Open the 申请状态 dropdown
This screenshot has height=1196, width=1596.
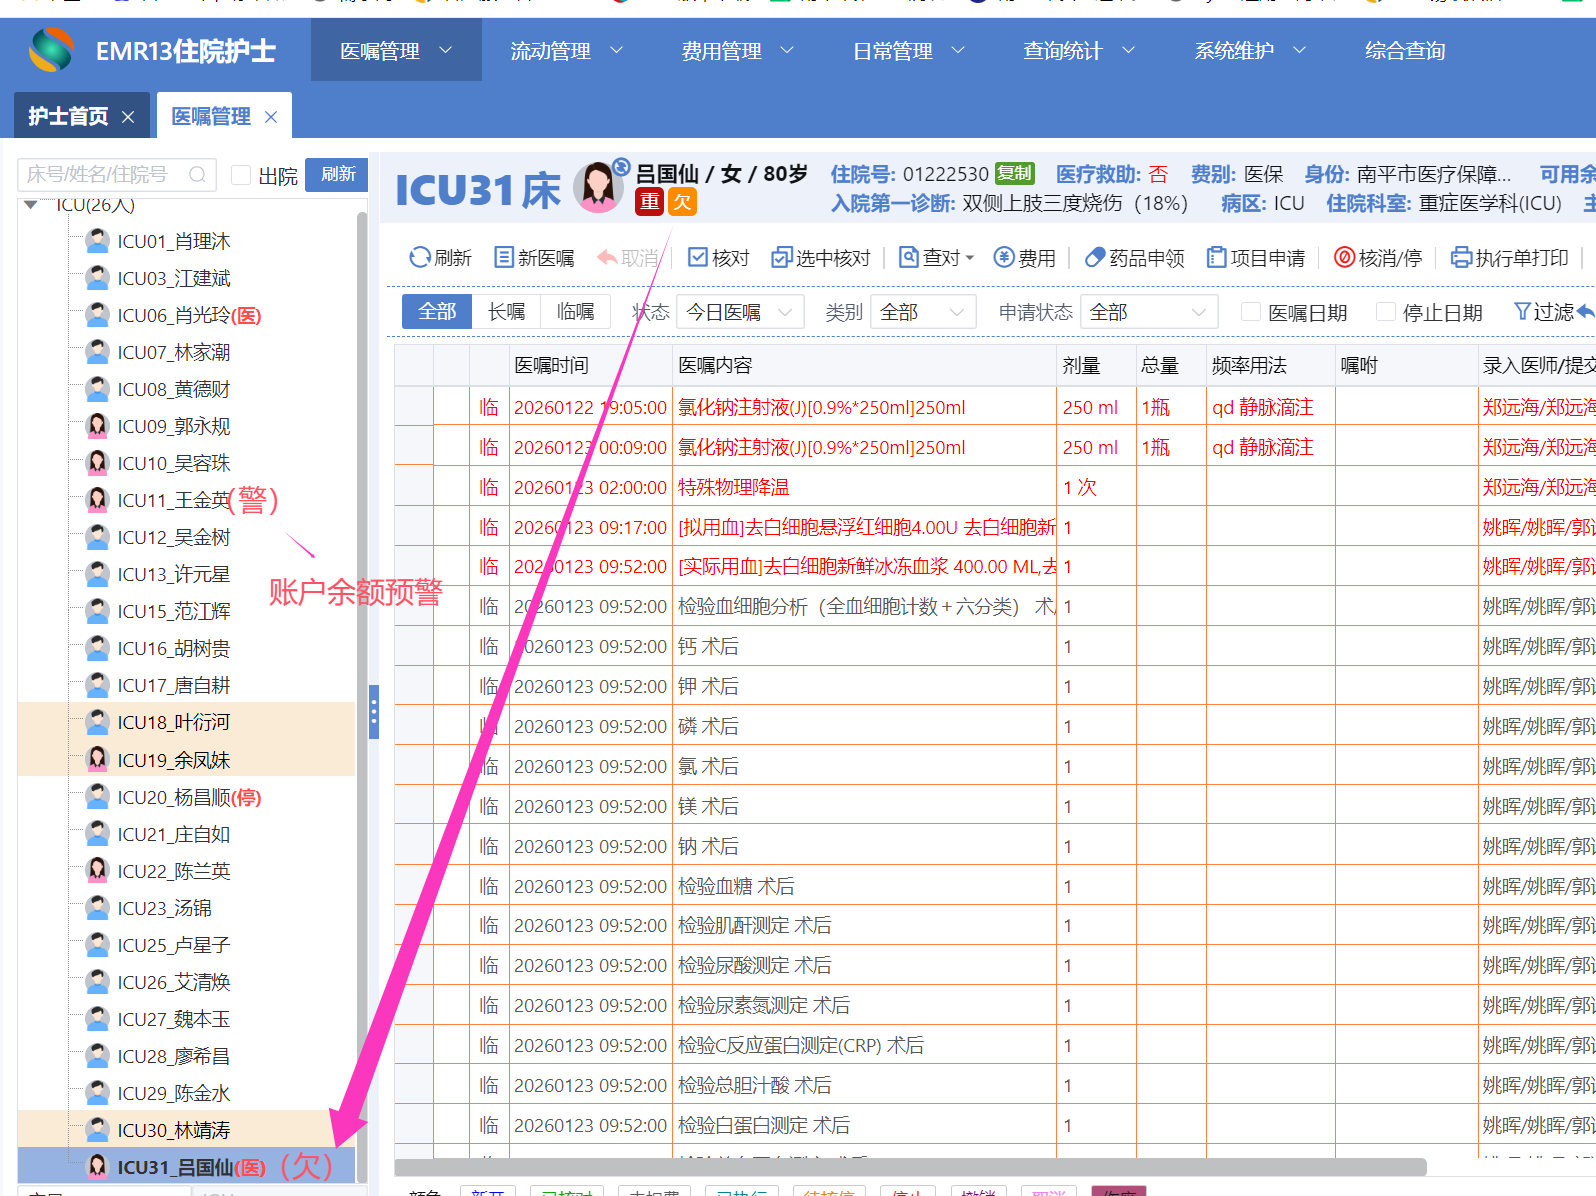point(1149,313)
